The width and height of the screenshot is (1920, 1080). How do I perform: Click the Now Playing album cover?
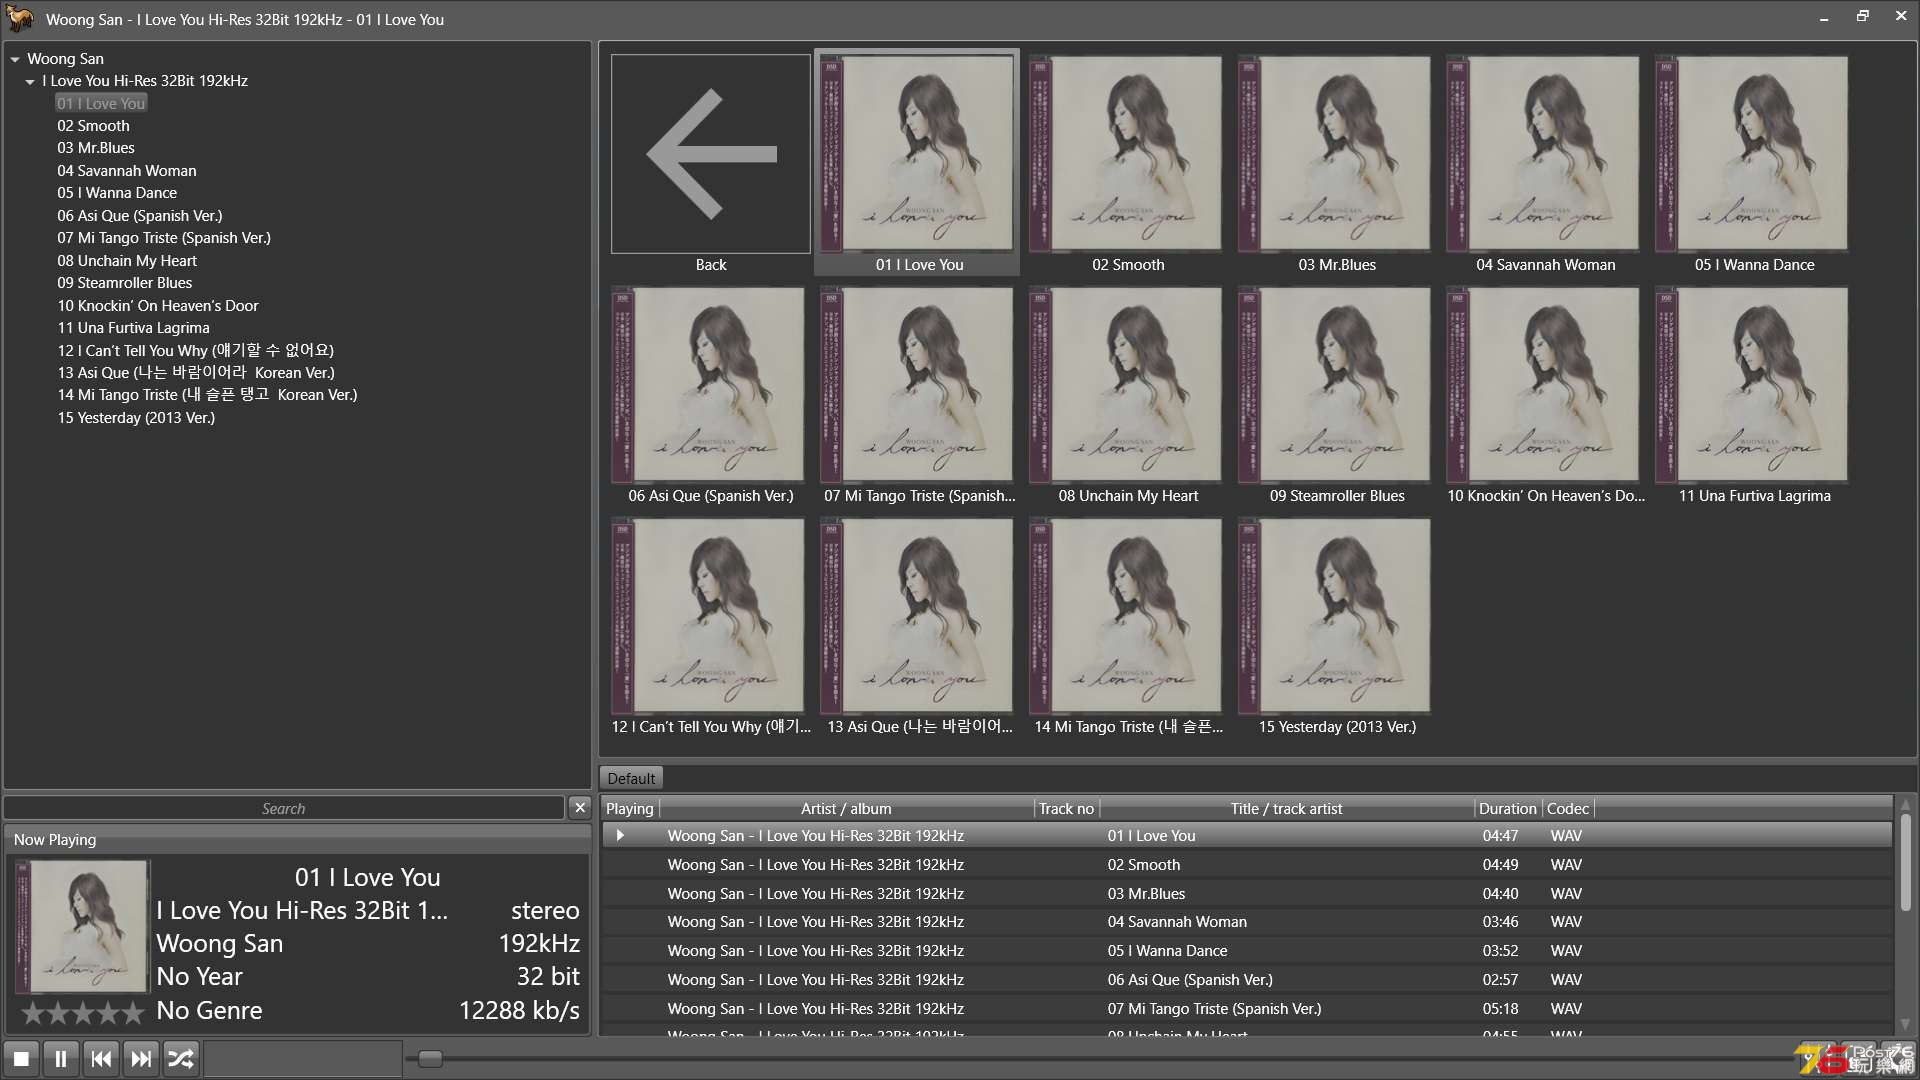pyautogui.click(x=83, y=926)
